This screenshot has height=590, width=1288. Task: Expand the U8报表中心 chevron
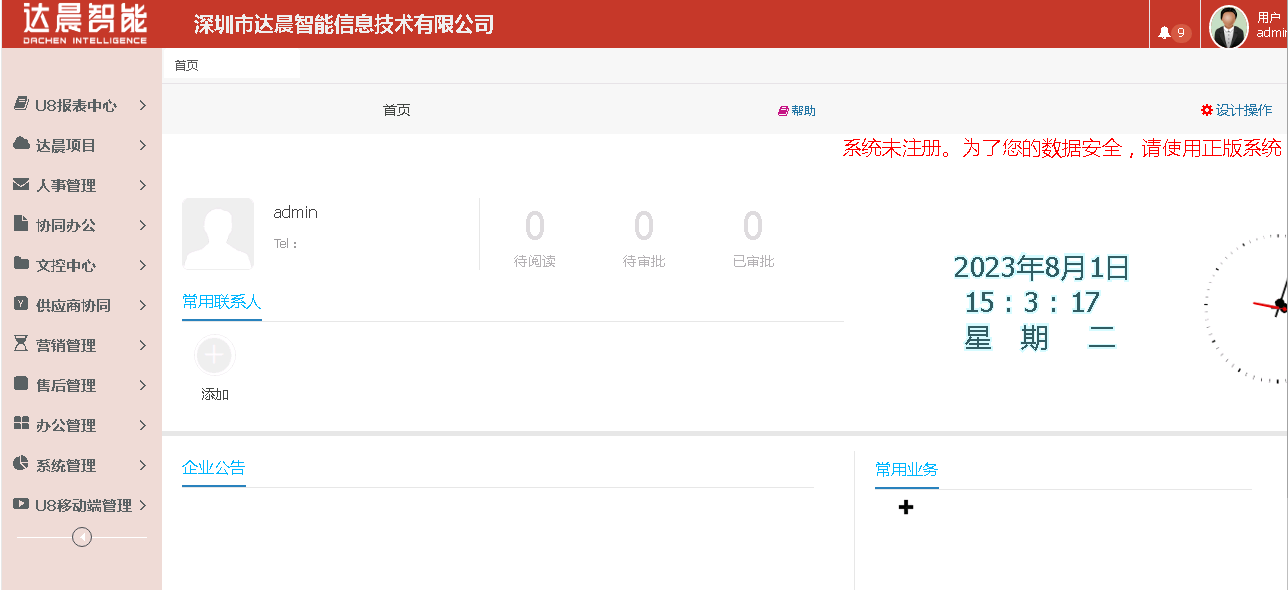point(143,105)
